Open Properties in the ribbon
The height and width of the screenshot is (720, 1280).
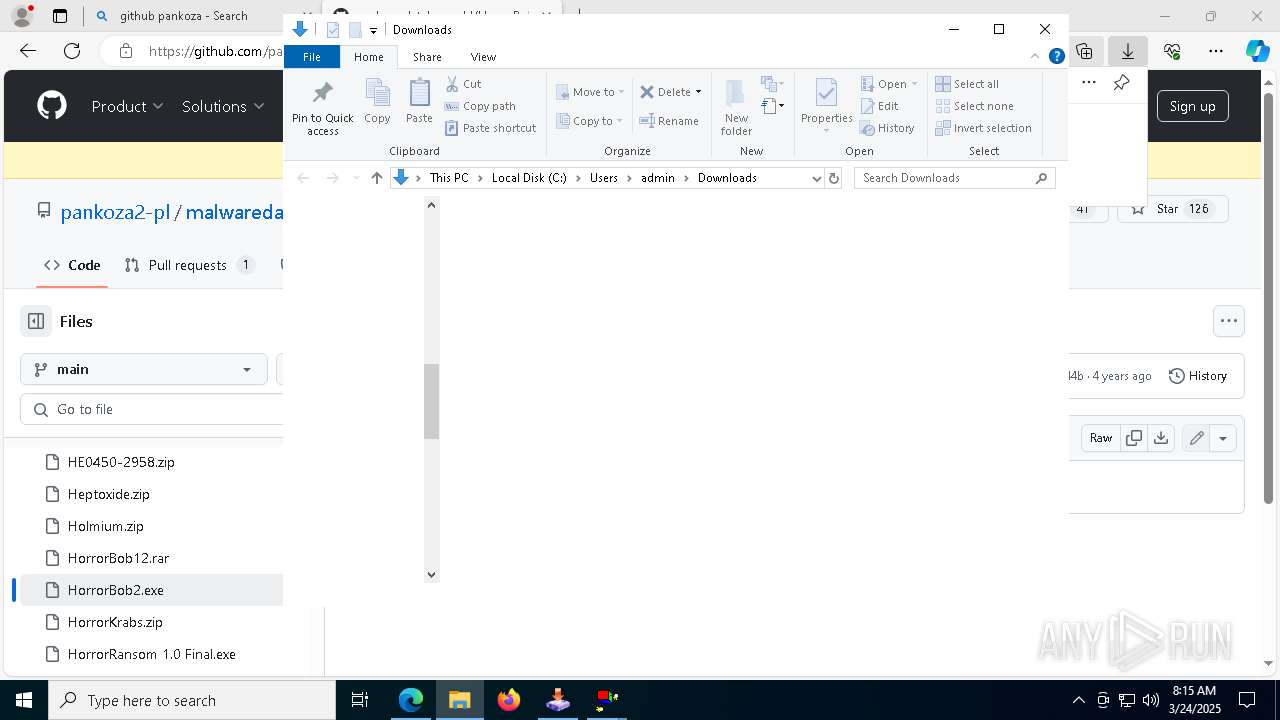click(826, 107)
